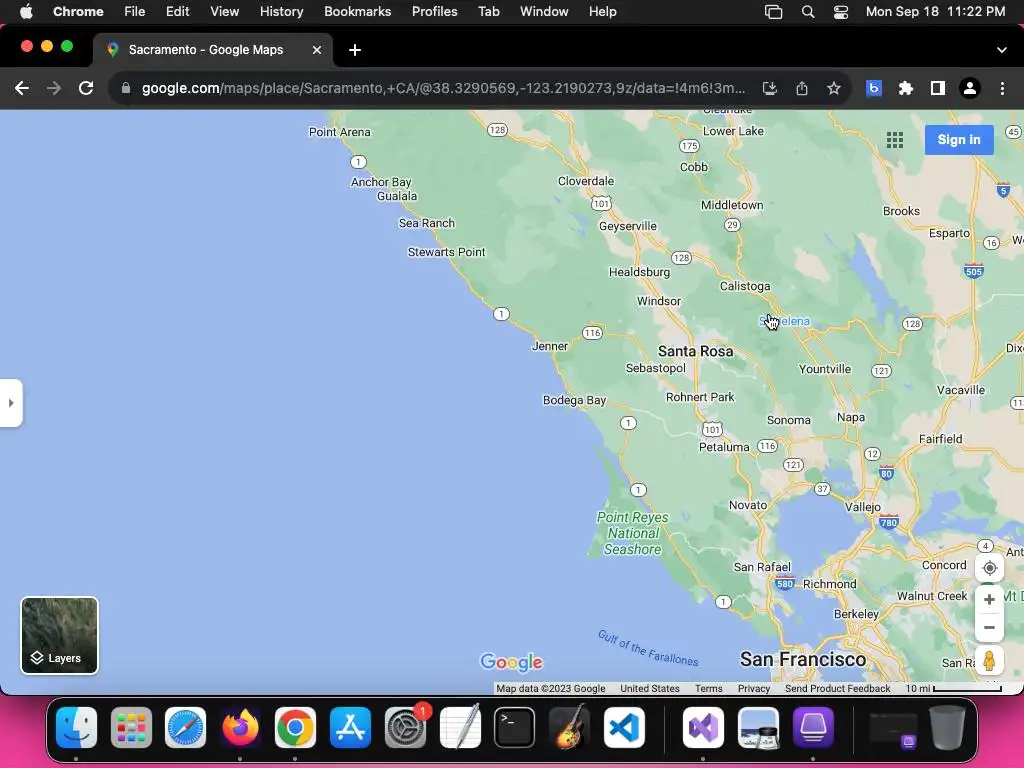Click the Calistoga town label
The width and height of the screenshot is (1024, 768).
point(745,286)
